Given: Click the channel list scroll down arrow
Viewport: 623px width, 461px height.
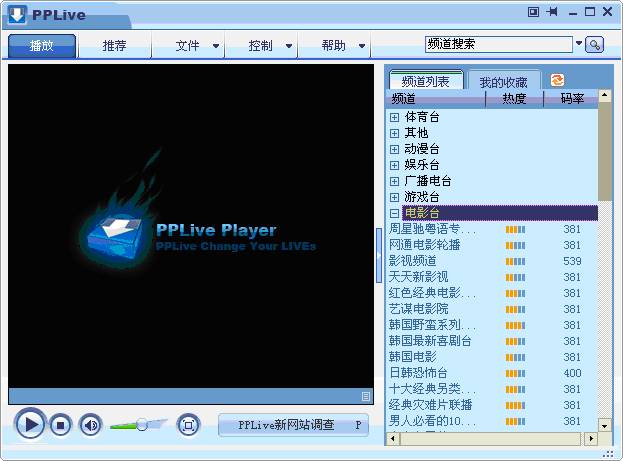Looking at the screenshot, I should pyautogui.click(x=604, y=426).
